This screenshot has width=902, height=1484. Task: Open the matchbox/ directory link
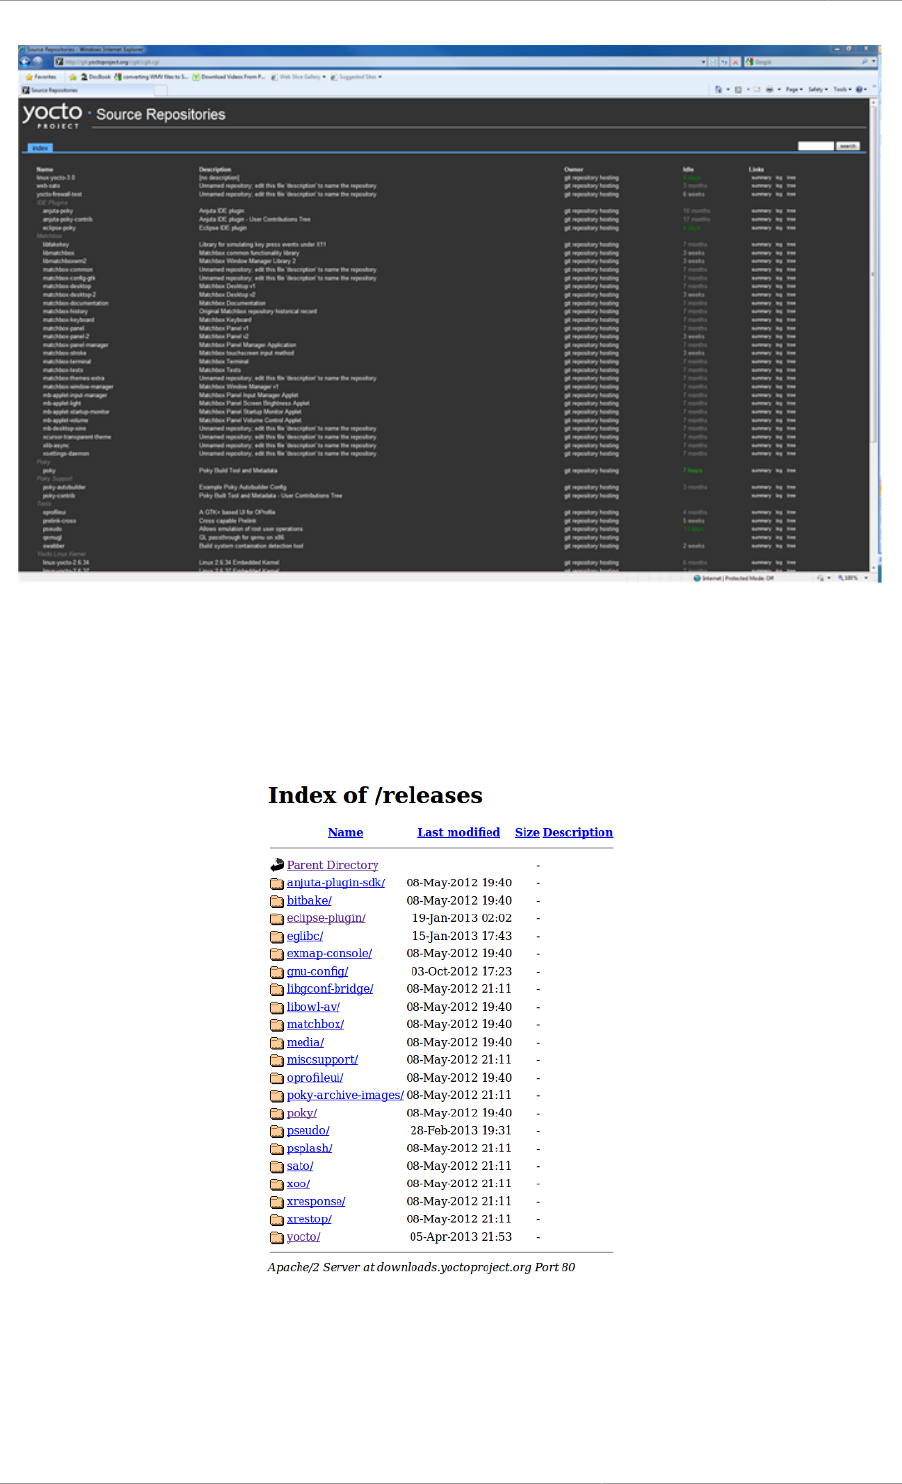(x=315, y=1025)
